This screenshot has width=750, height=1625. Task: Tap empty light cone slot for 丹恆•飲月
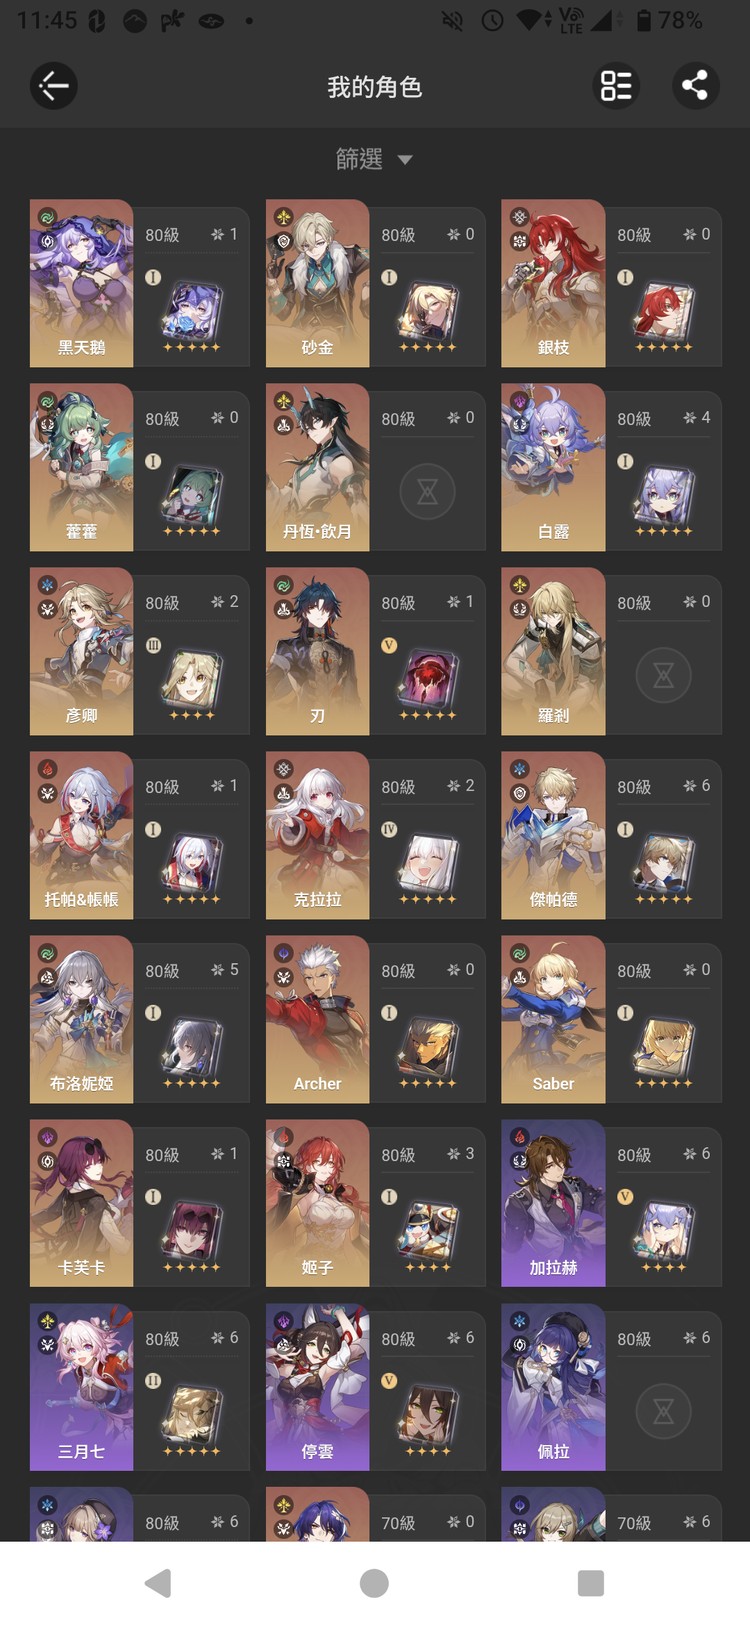[427, 491]
